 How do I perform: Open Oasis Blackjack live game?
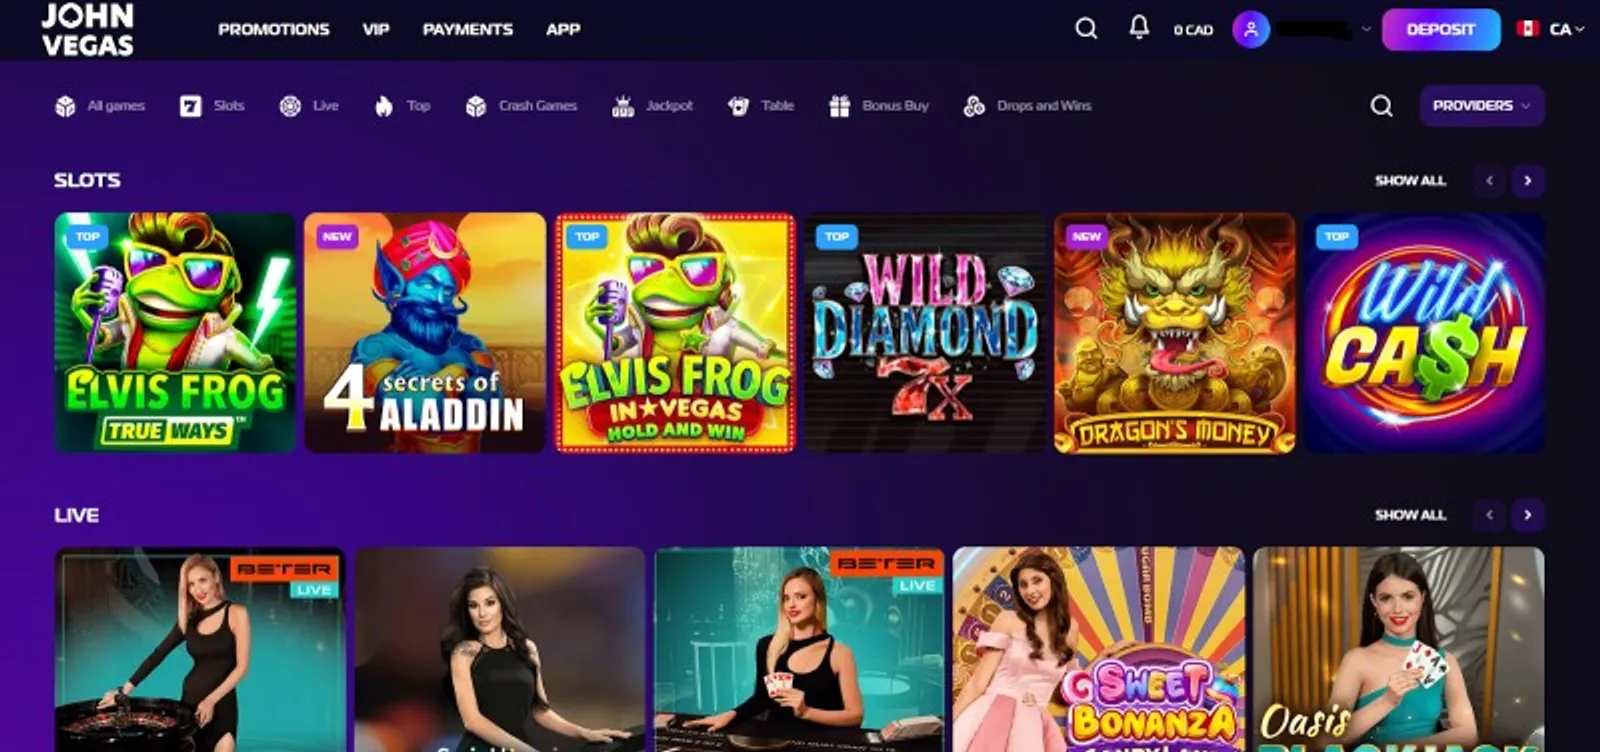pos(1398,649)
